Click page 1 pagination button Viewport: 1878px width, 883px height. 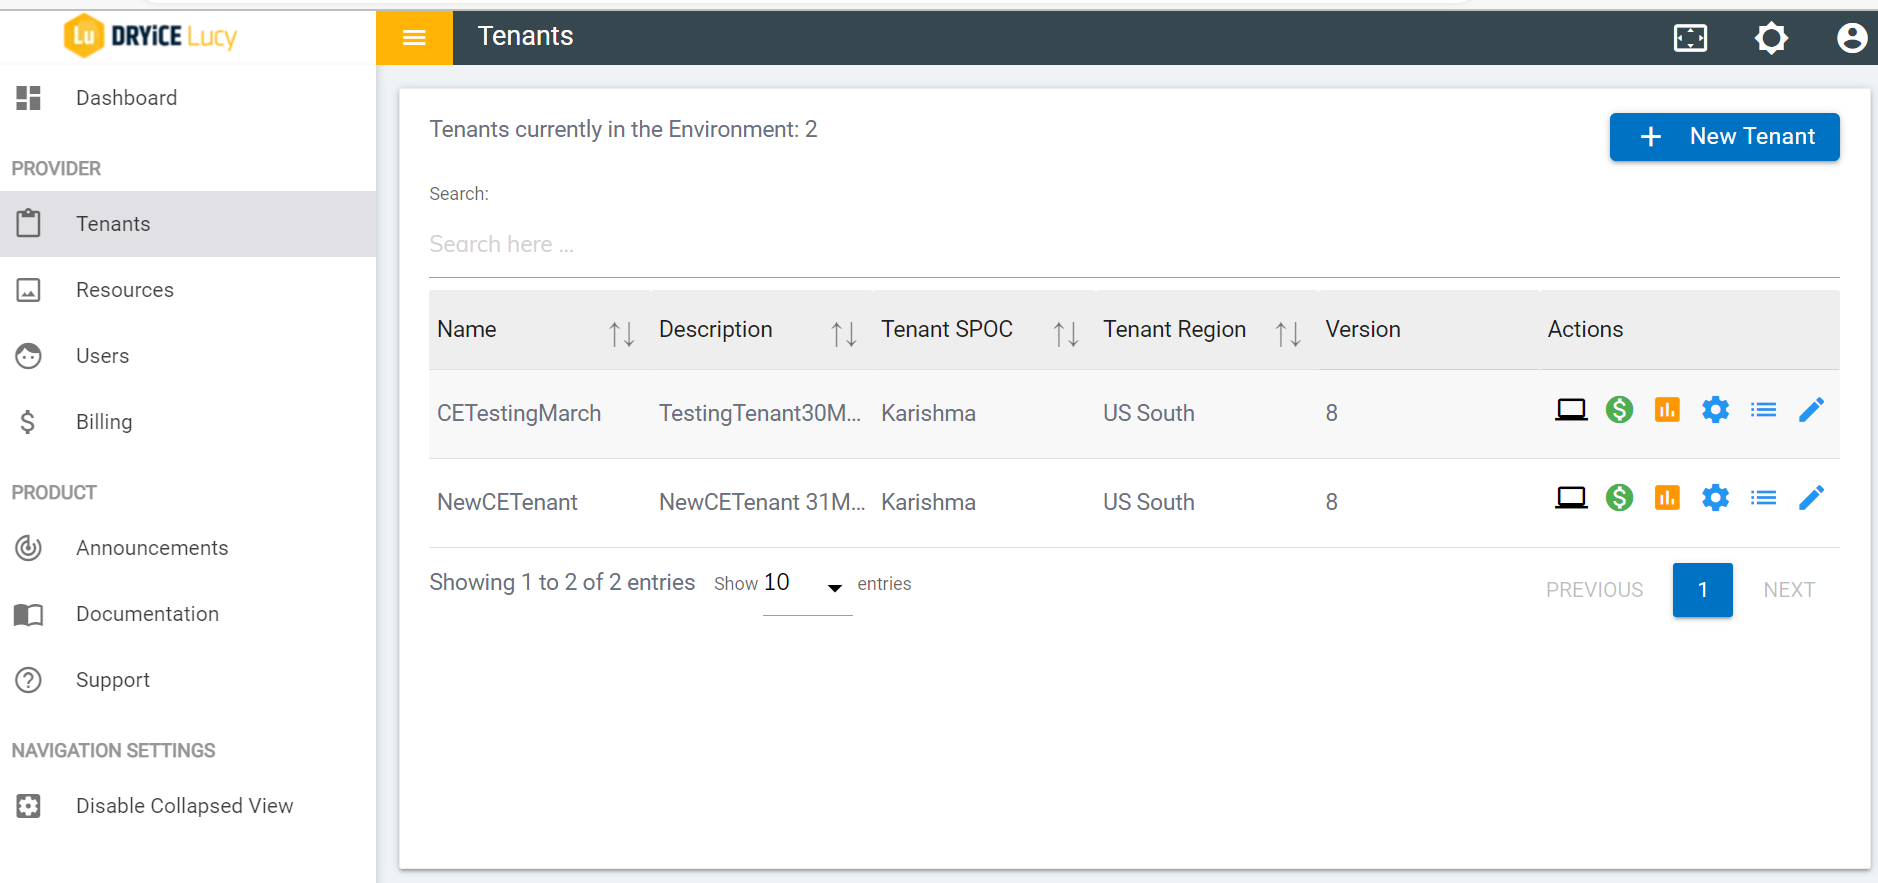pos(1702,590)
